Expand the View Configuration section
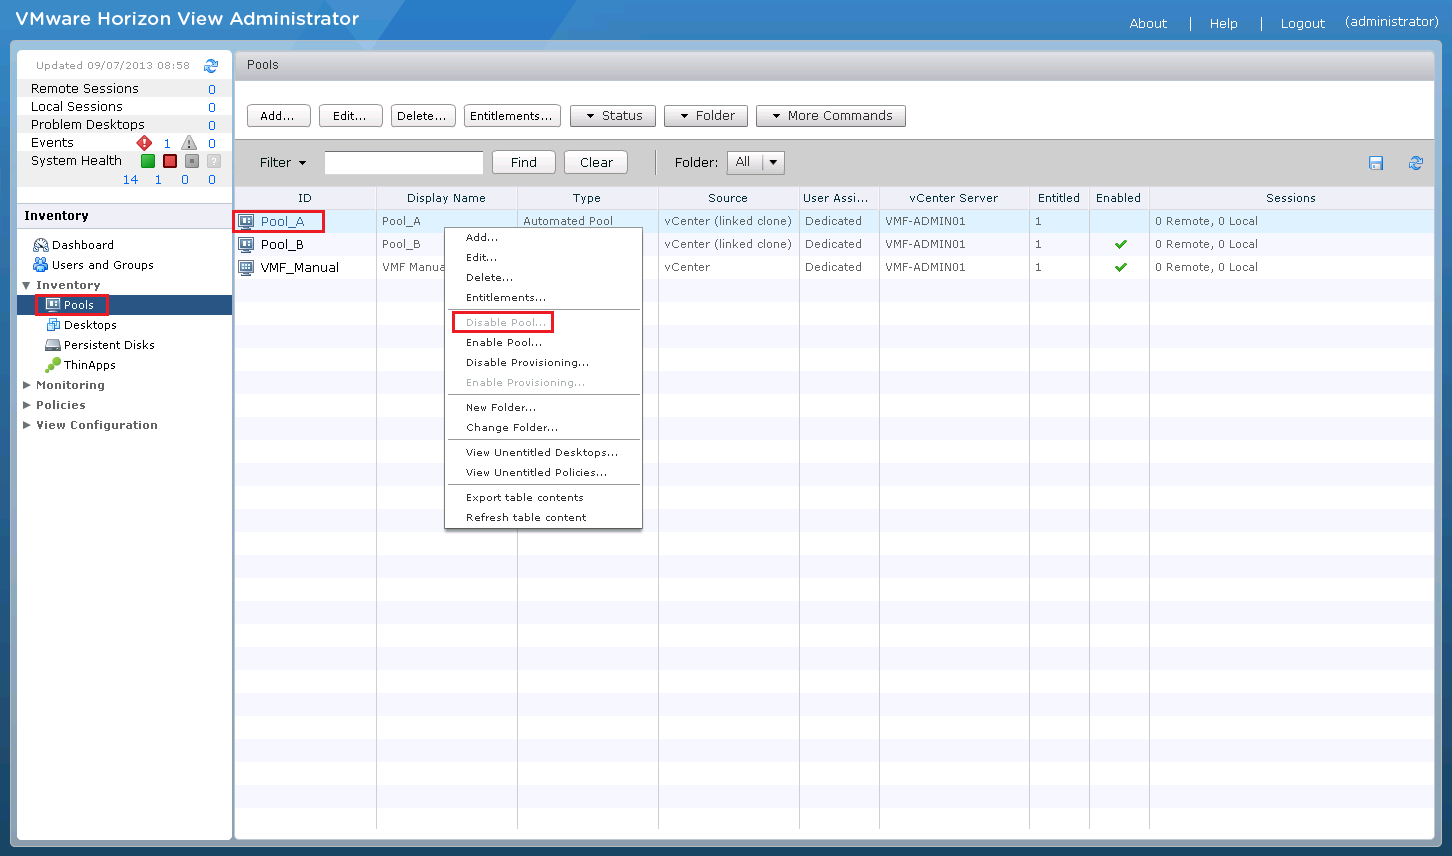The image size is (1452, 856). click(27, 425)
